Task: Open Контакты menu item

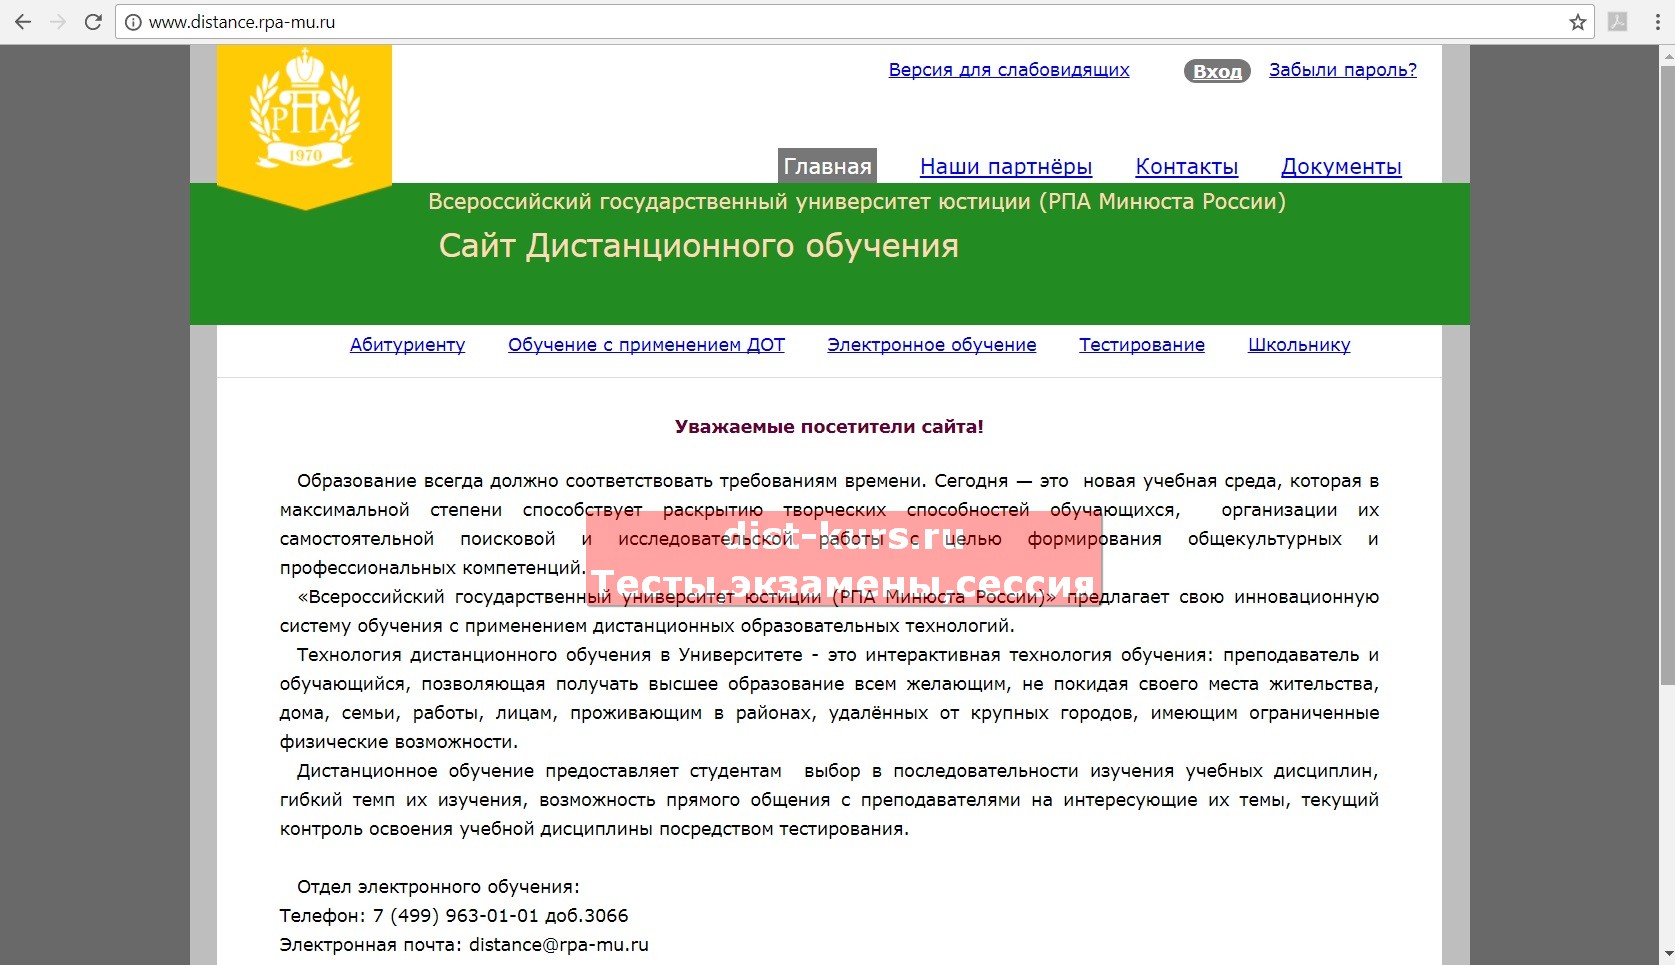Action: tap(1187, 167)
